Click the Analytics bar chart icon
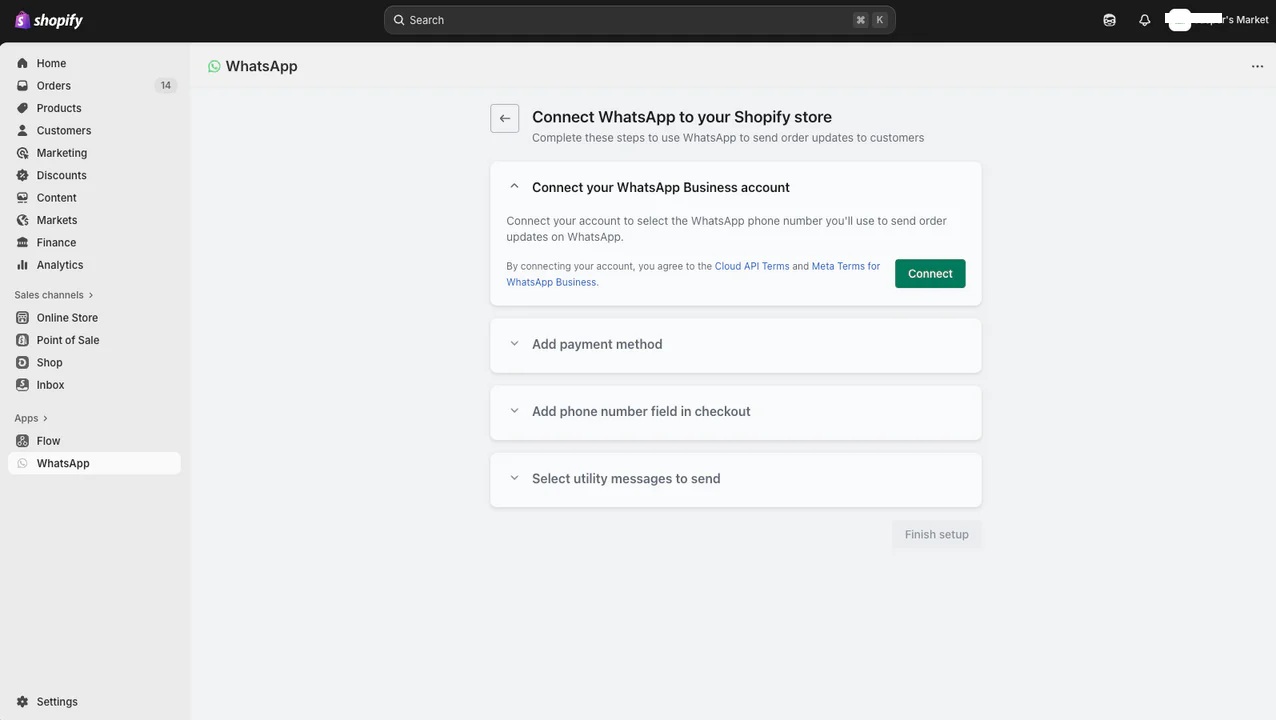Screen dimensions: 1276x720 [x=22, y=265]
